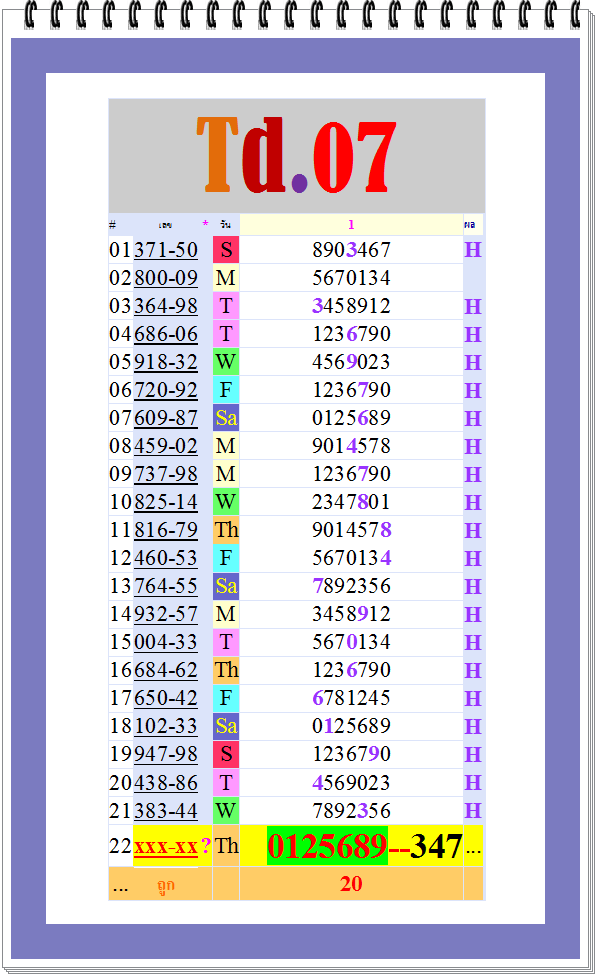Select the red 20 total in footer
597x976 pixels.
351,884
